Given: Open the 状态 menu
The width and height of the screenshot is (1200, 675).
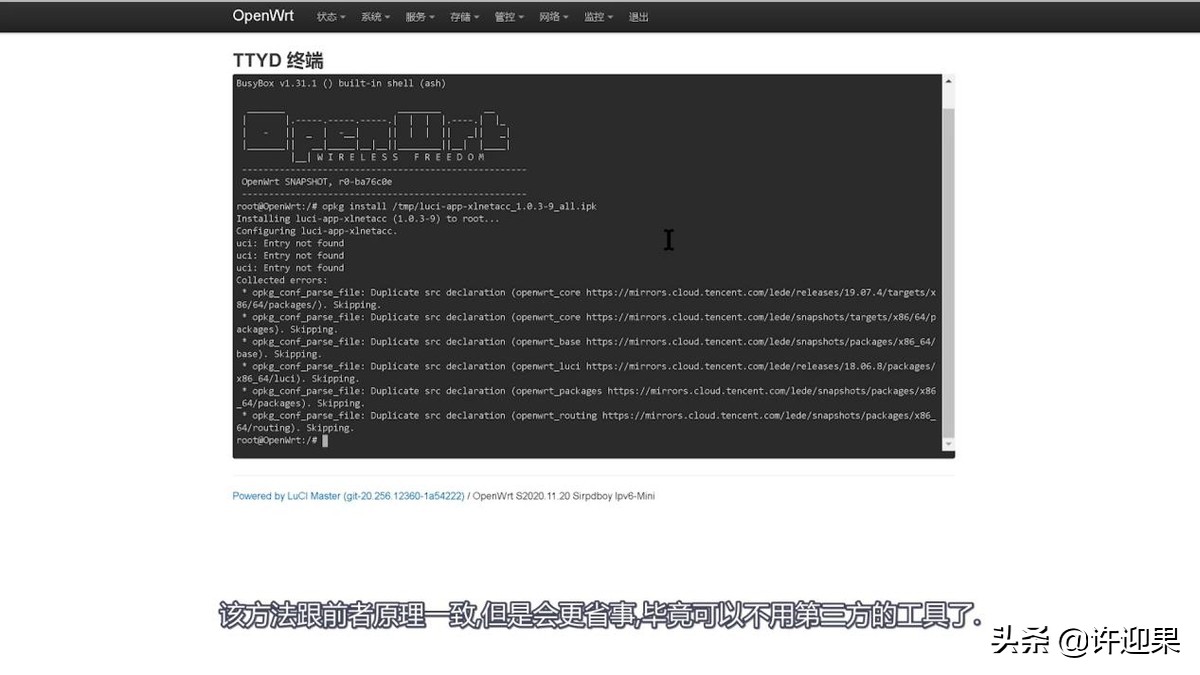Looking at the screenshot, I should [331, 17].
